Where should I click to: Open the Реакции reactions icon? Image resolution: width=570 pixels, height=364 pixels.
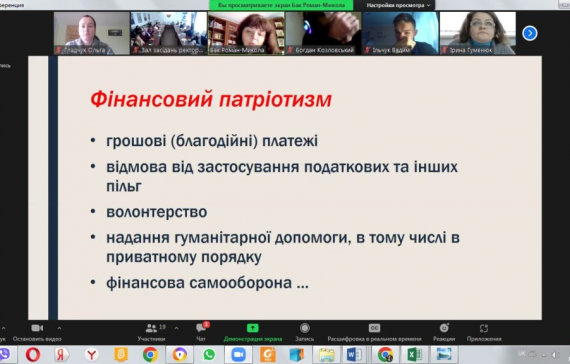pos(444,328)
